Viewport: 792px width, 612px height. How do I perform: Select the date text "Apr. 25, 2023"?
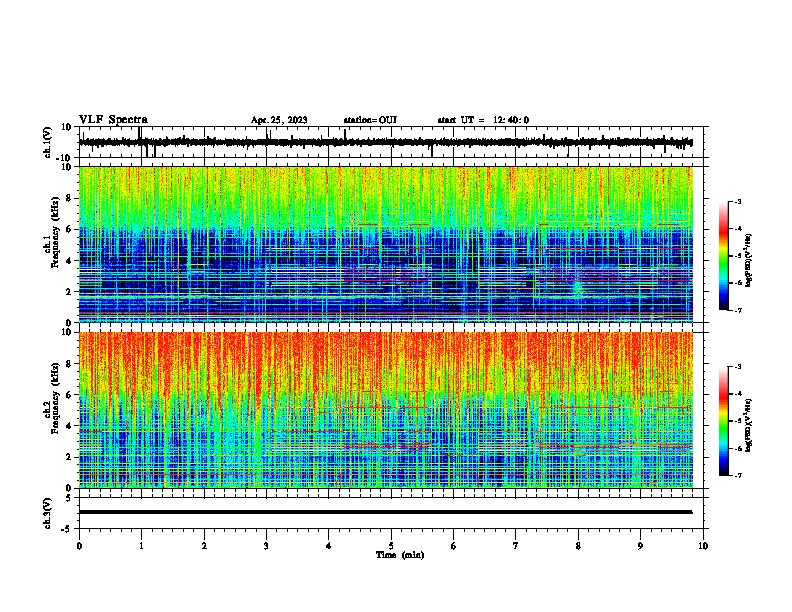point(279,120)
